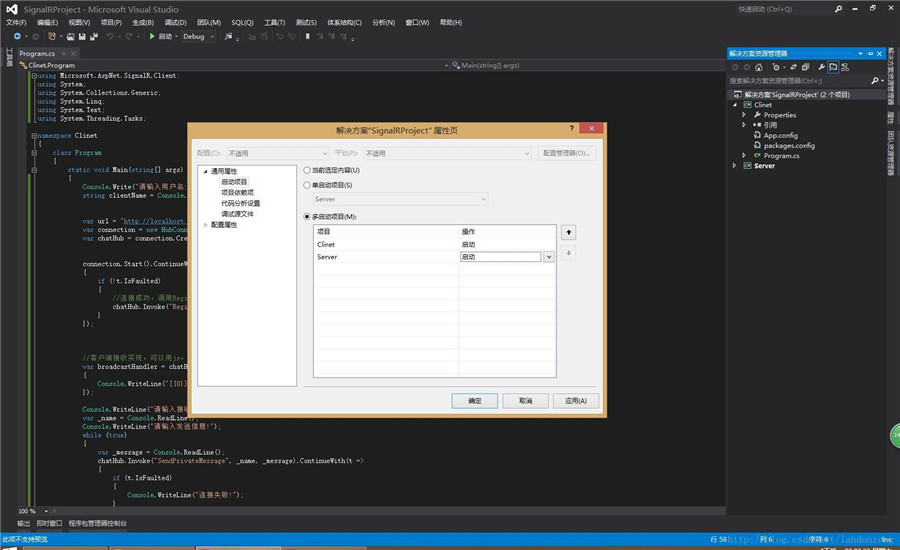900x550 pixels.
Task: Click the 应用(A) button
Action: tap(575, 400)
